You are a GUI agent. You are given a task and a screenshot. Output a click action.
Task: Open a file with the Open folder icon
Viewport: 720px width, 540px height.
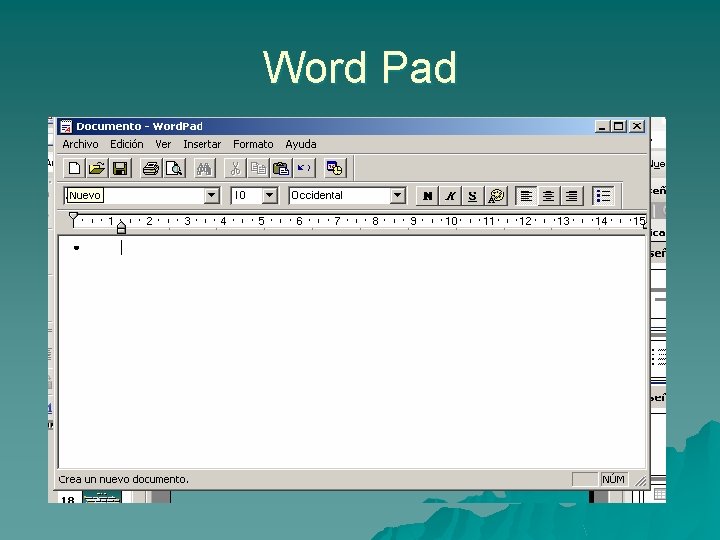[x=97, y=168]
